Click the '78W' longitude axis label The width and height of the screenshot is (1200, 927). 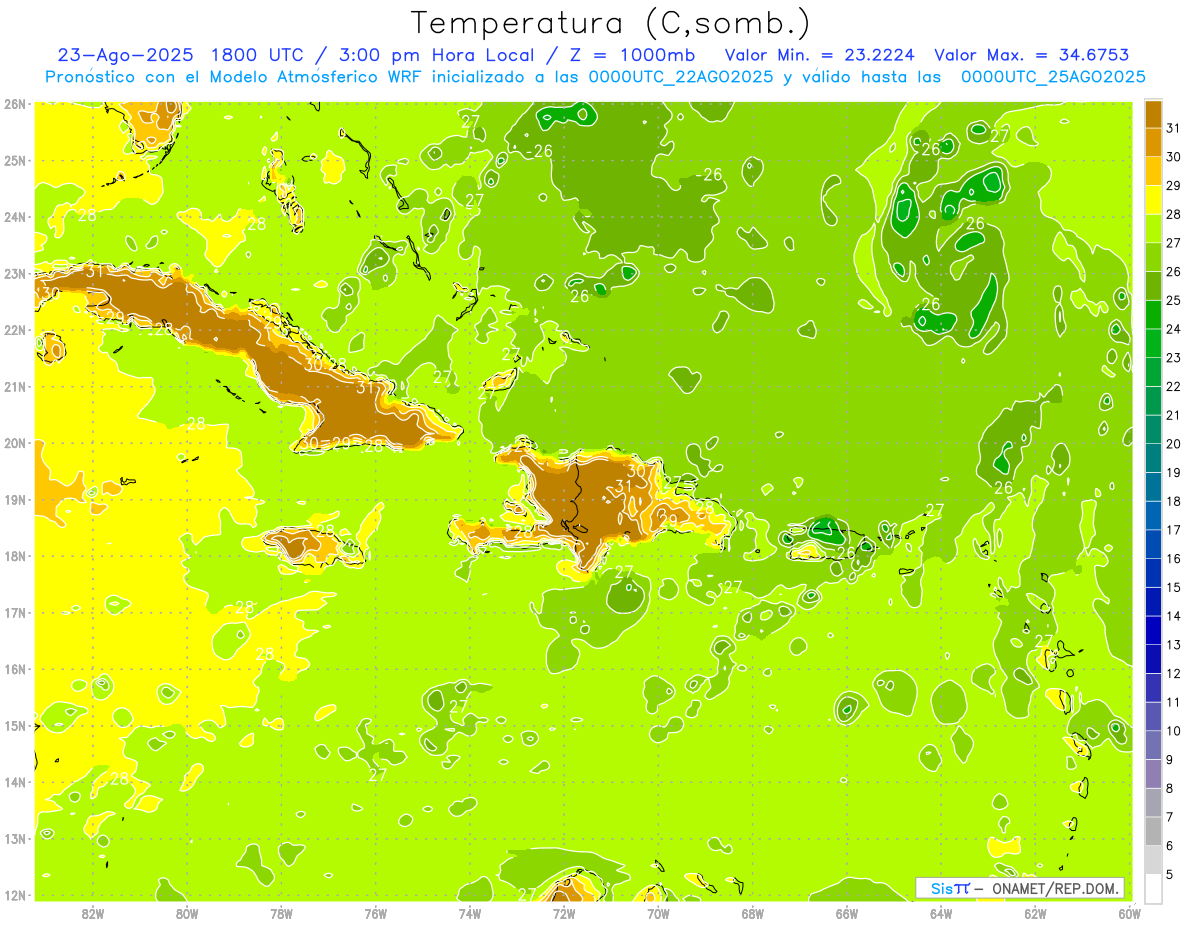[281, 913]
